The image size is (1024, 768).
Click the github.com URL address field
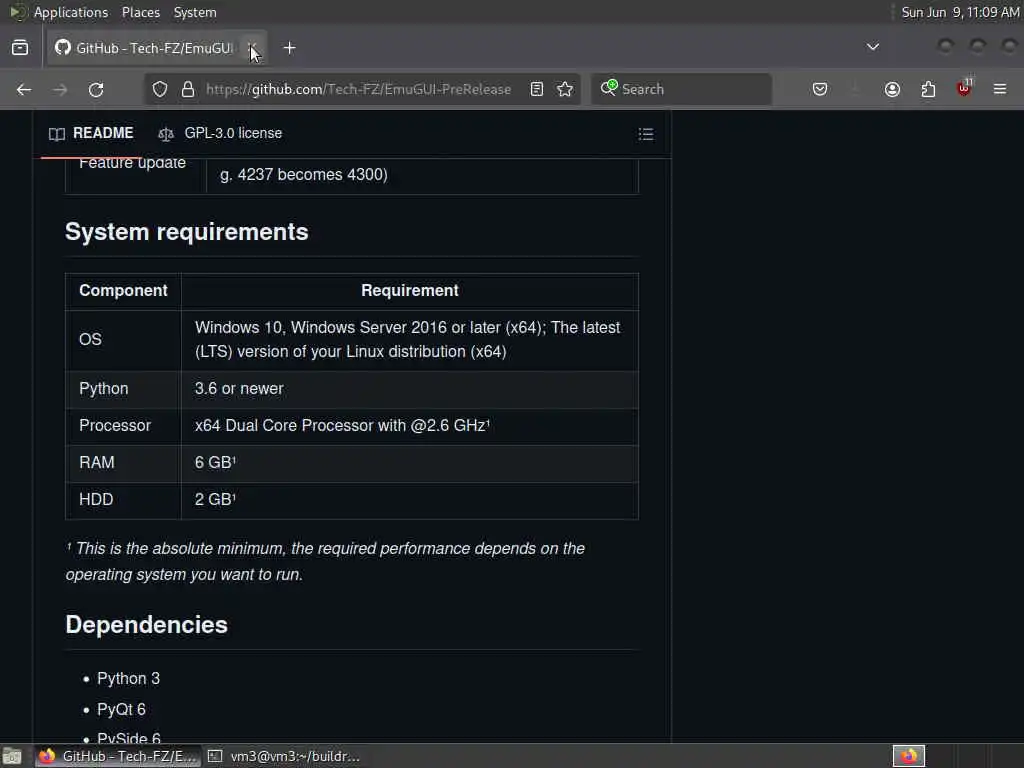[x=359, y=89]
